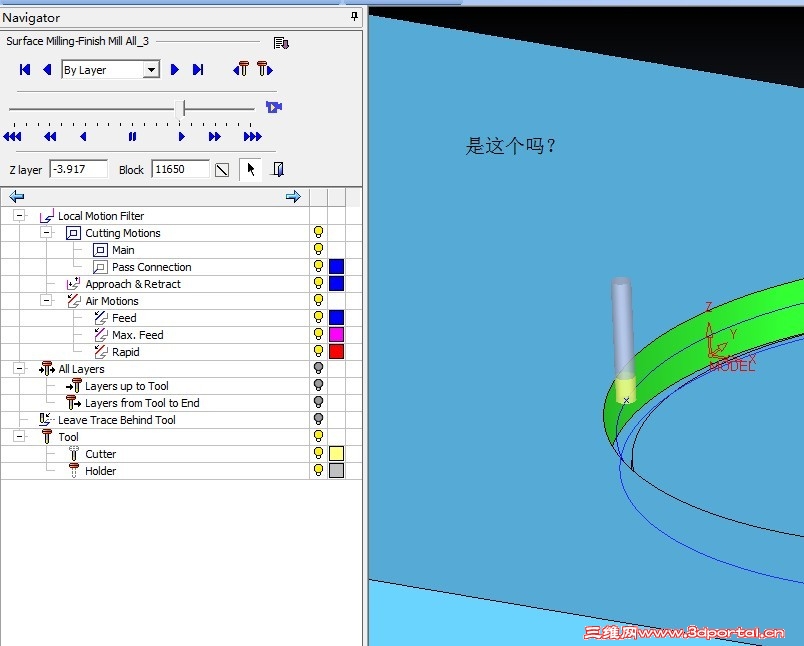Viewport: 804px width, 646px height.
Task: Toggle Air Motions visibility bulb
Action: [x=318, y=300]
